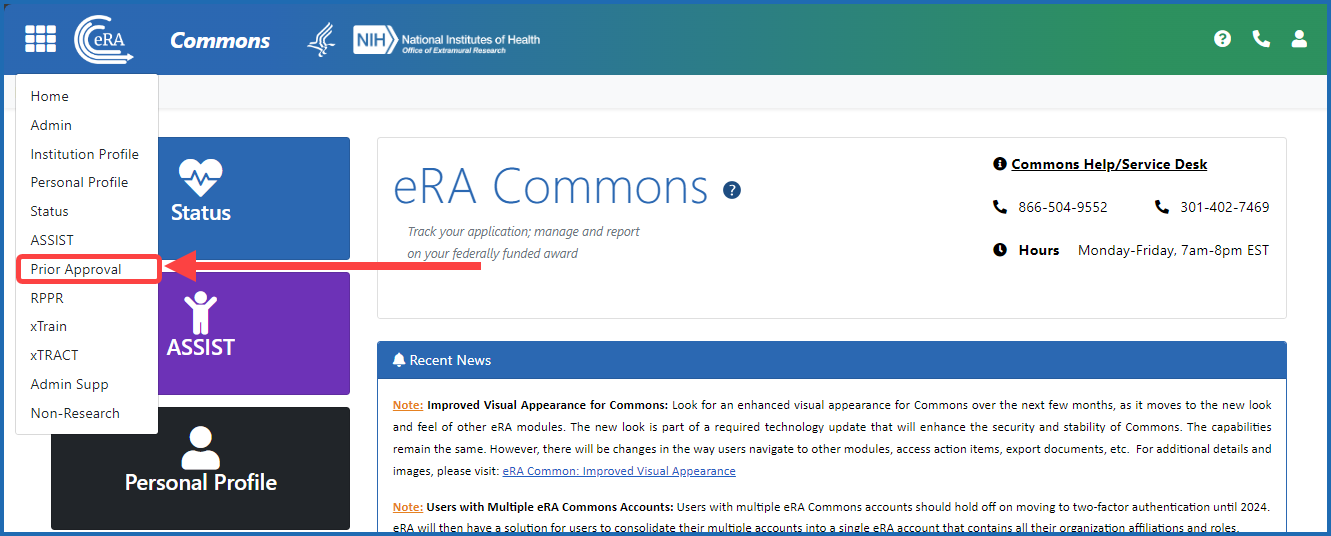Click the Recent News panel header
This screenshot has height=536, width=1331.
(x=831, y=360)
